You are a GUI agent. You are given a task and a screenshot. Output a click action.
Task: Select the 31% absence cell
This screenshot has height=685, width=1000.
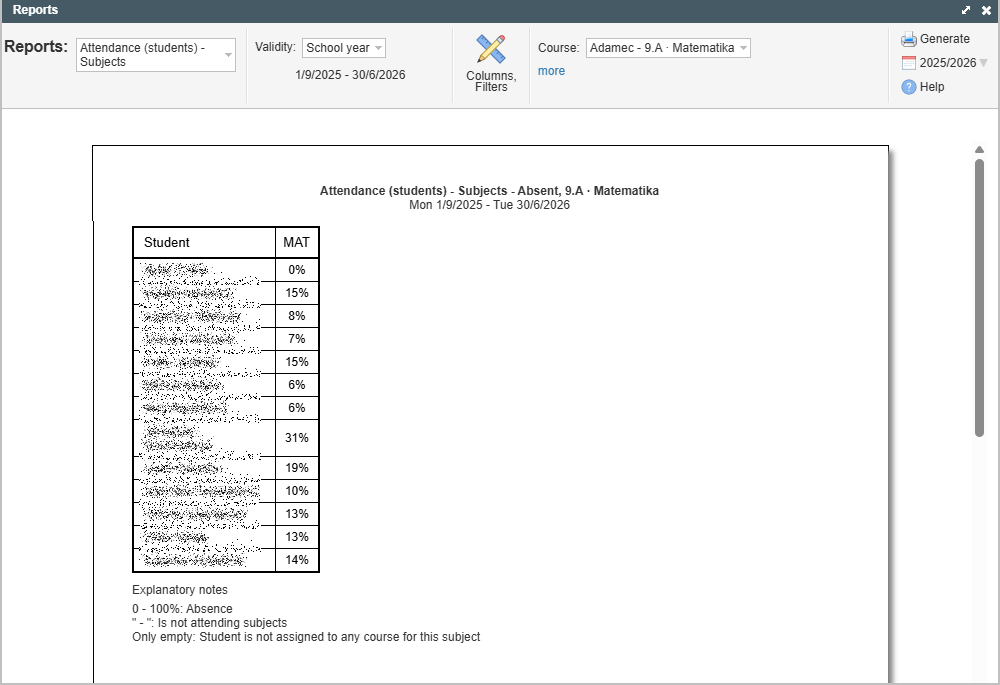tap(297, 438)
